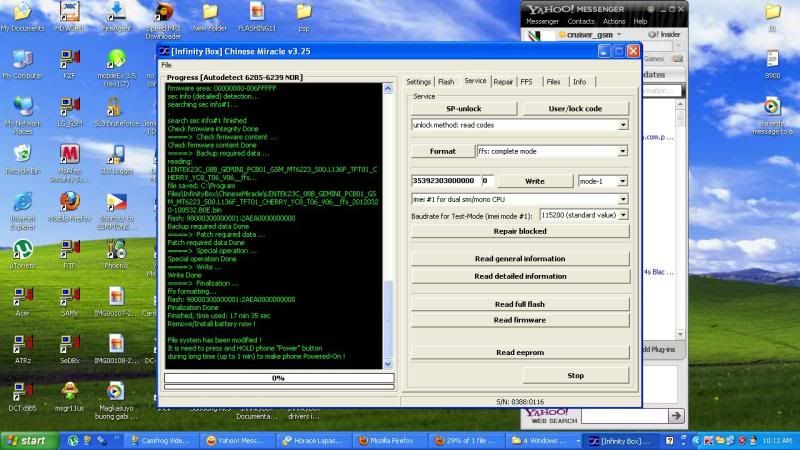Switch to the Flash tab
This screenshot has height=450, width=800.
point(446,82)
